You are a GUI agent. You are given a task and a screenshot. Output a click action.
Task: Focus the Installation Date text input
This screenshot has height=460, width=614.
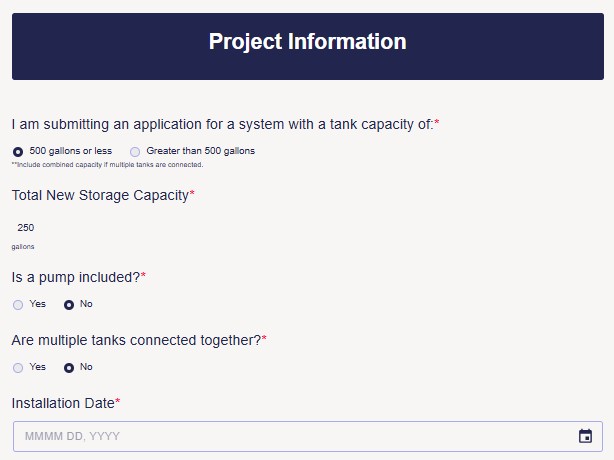pyautogui.click(x=290, y=436)
